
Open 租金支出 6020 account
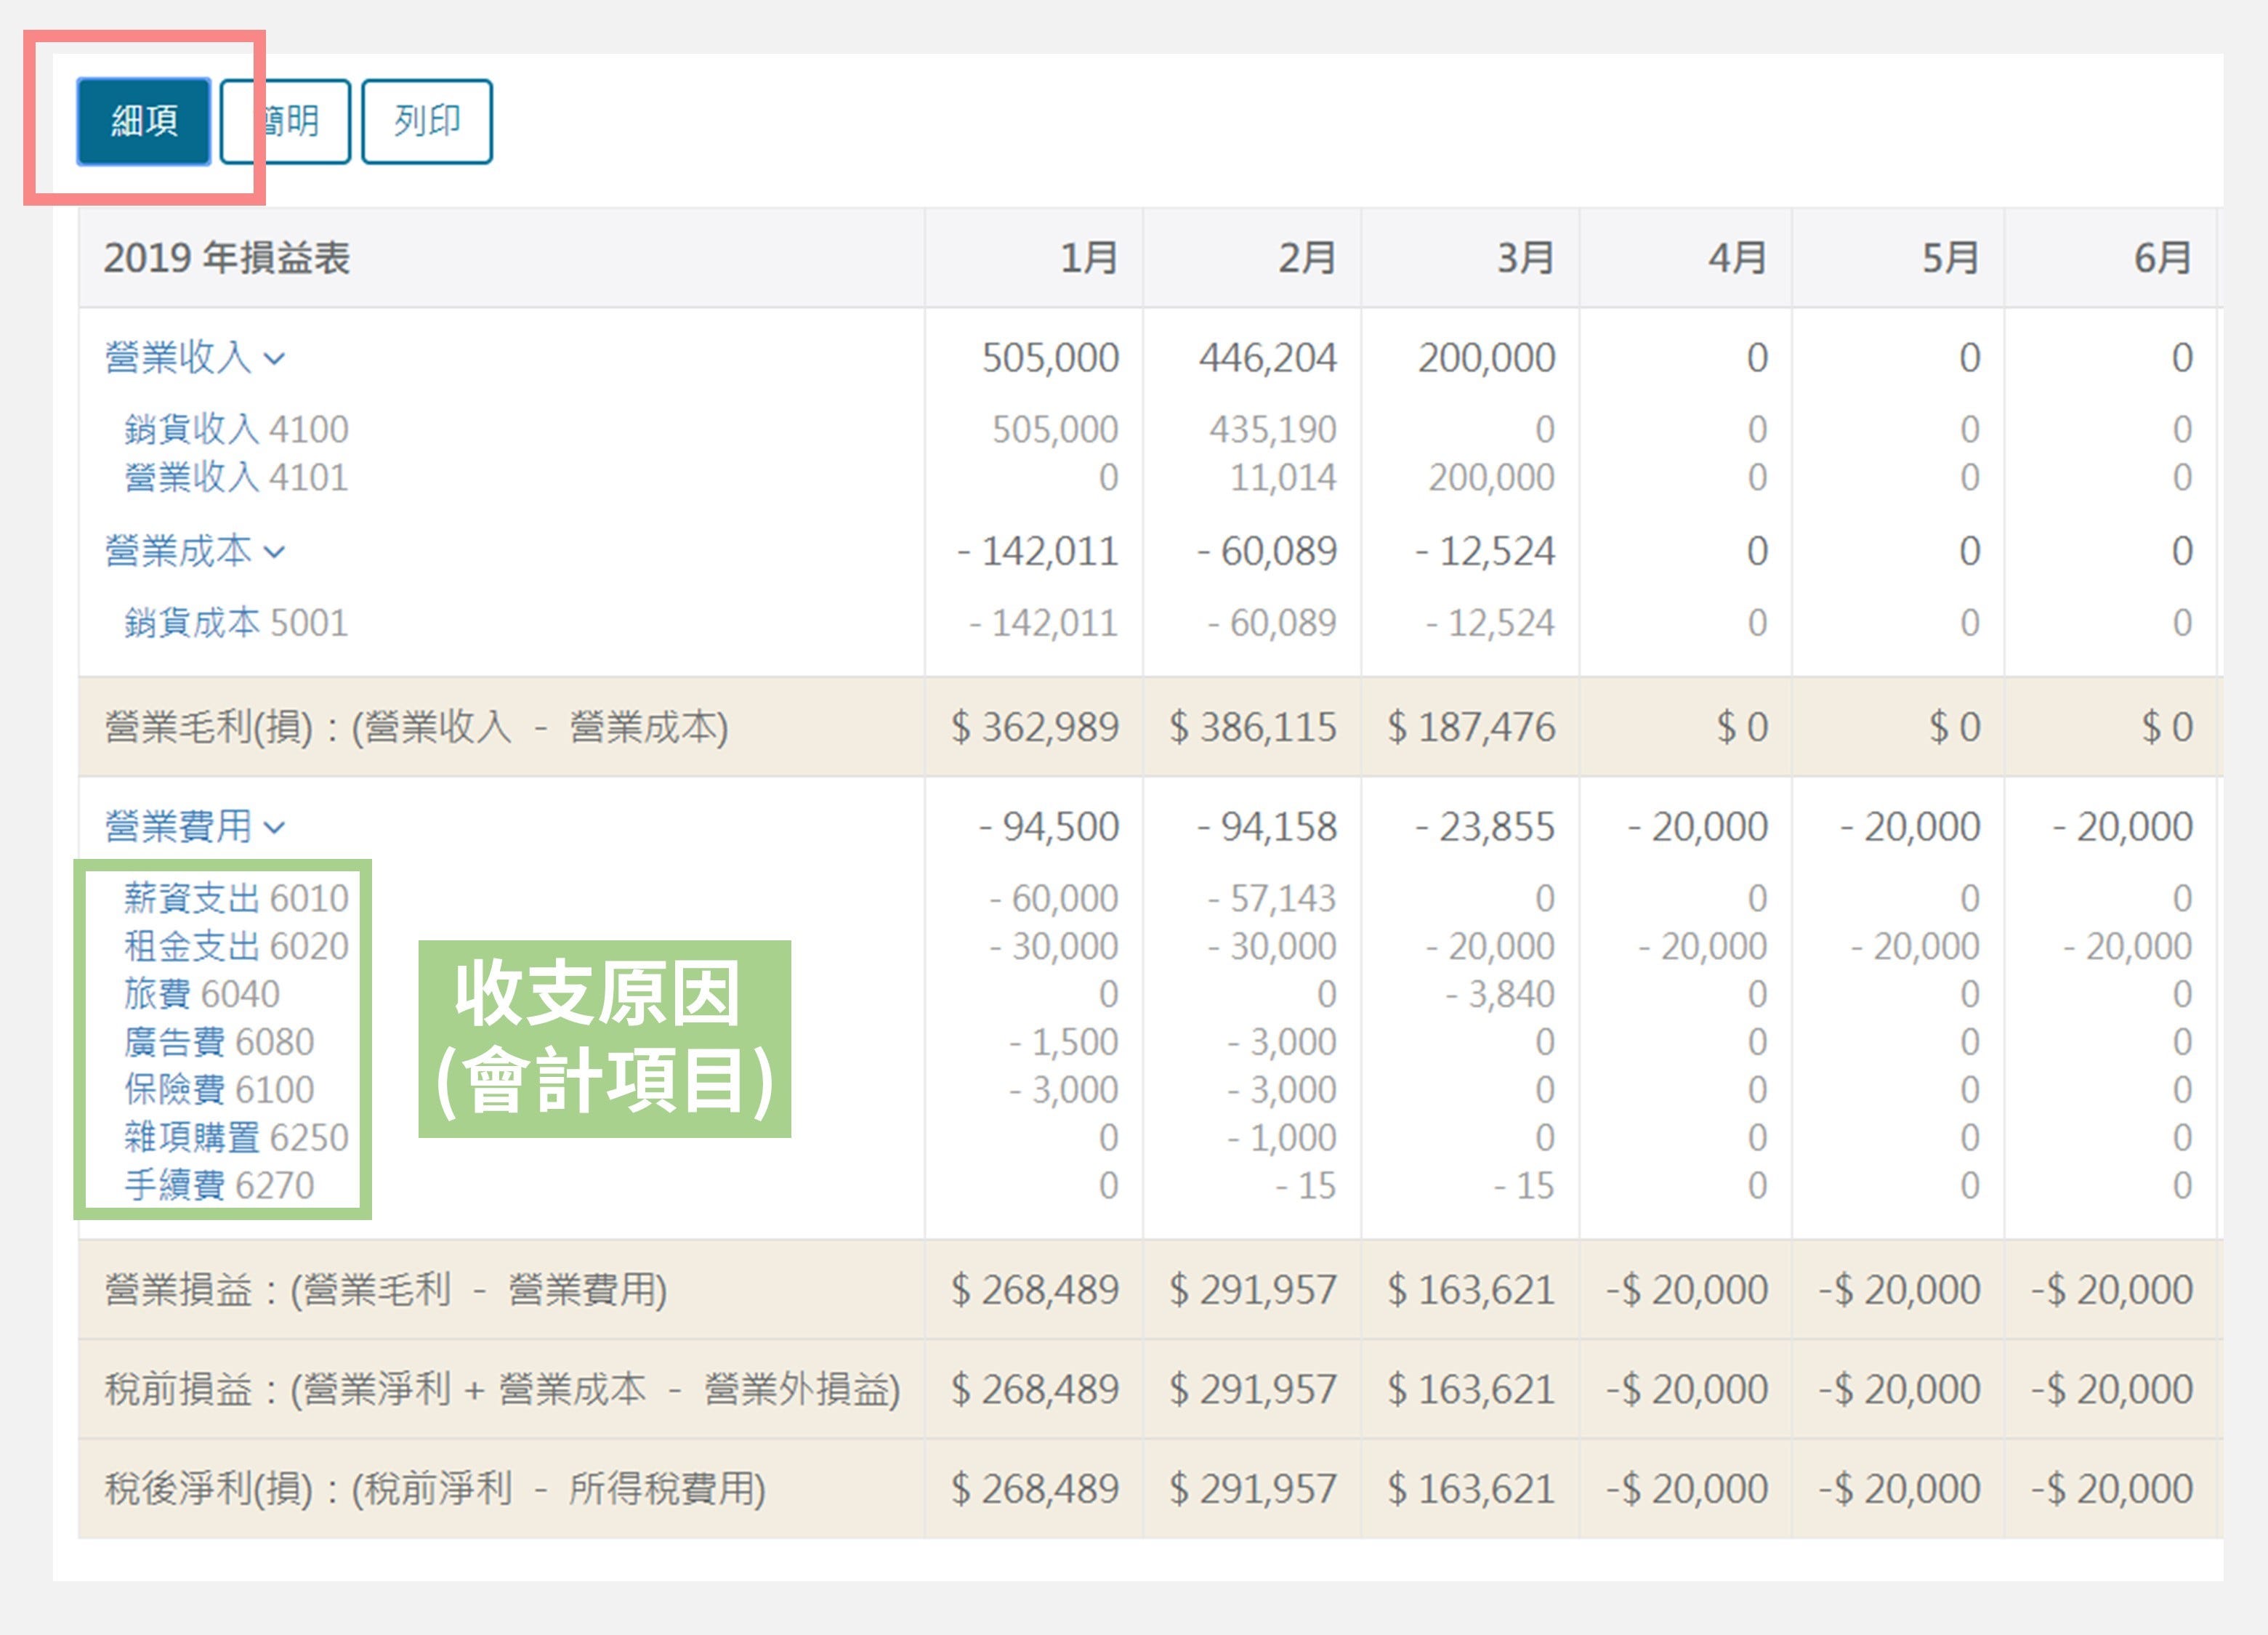click(236, 946)
